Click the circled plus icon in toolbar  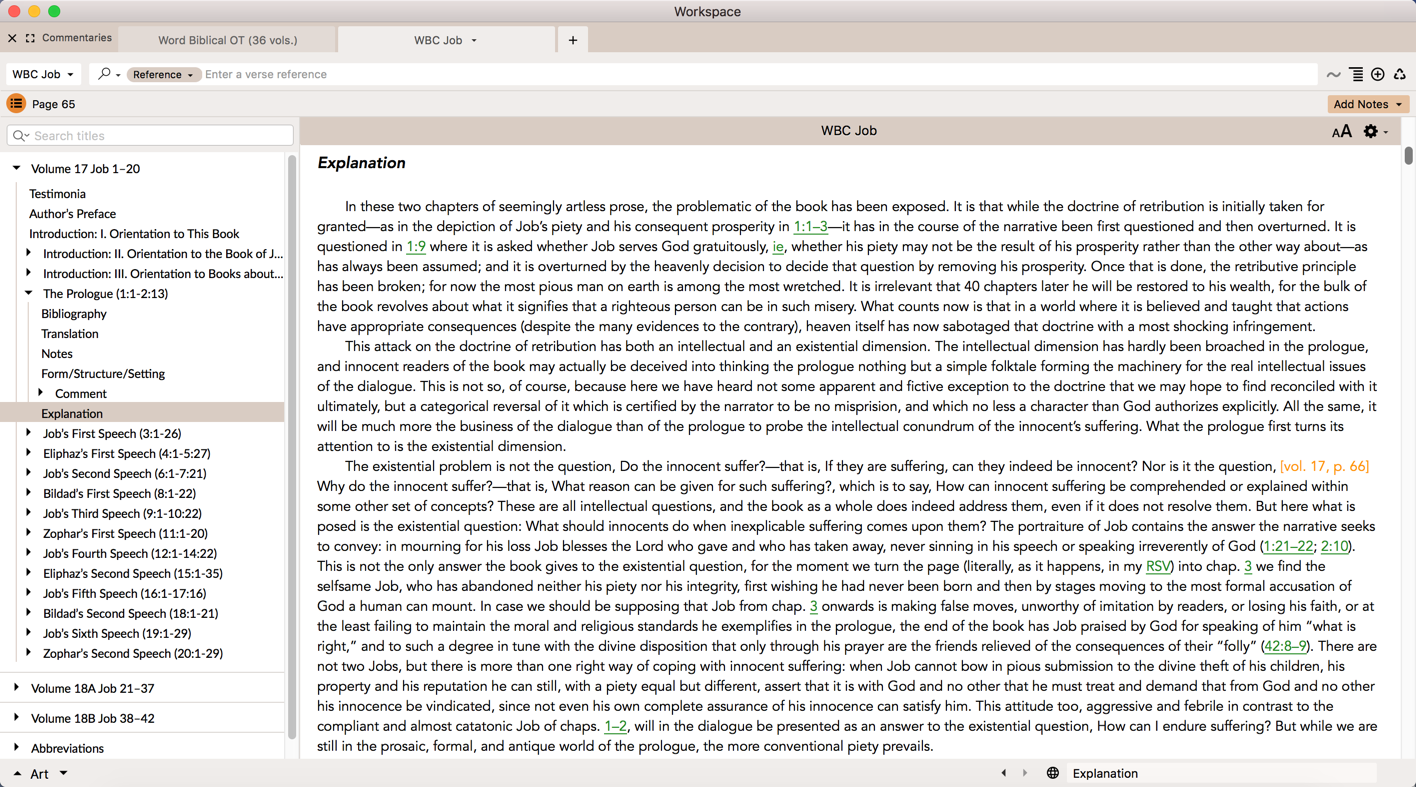(1378, 74)
